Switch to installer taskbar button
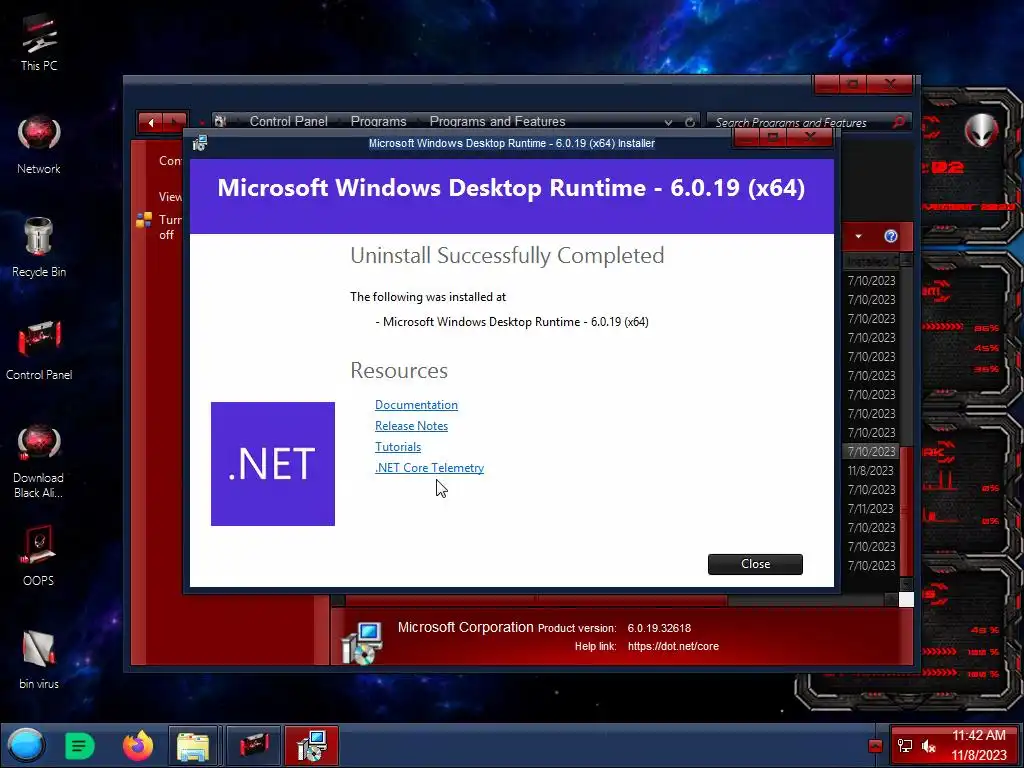Image resolution: width=1024 pixels, height=768 pixels. pyautogui.click(x=311, y=745)
